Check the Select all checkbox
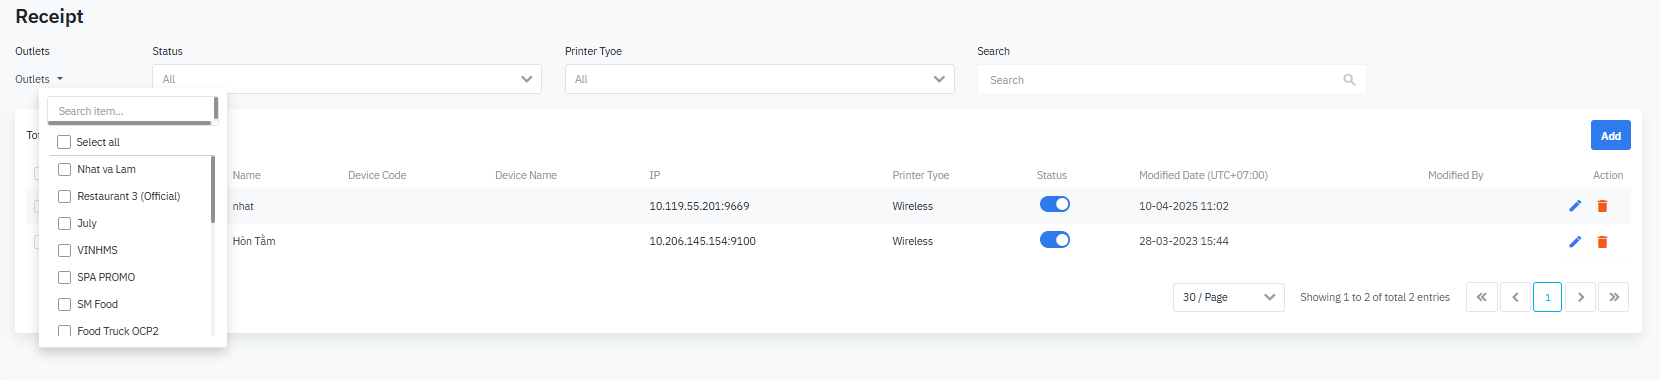The width and height of the screenshot is (1660, 380). (64, 142)
